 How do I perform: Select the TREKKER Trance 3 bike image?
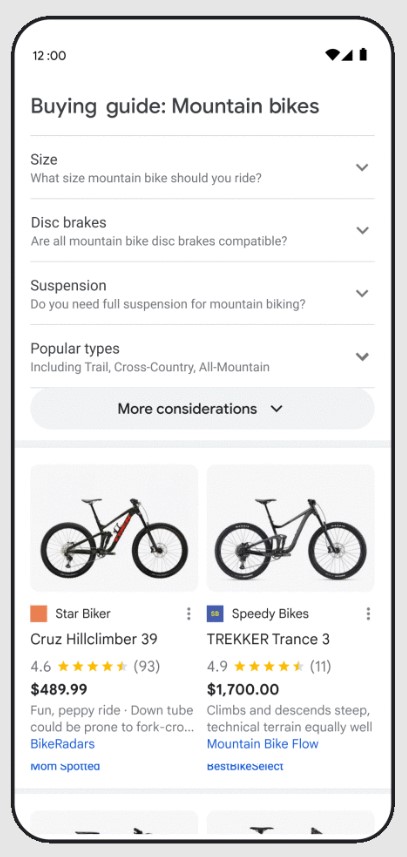coord(291,528)
